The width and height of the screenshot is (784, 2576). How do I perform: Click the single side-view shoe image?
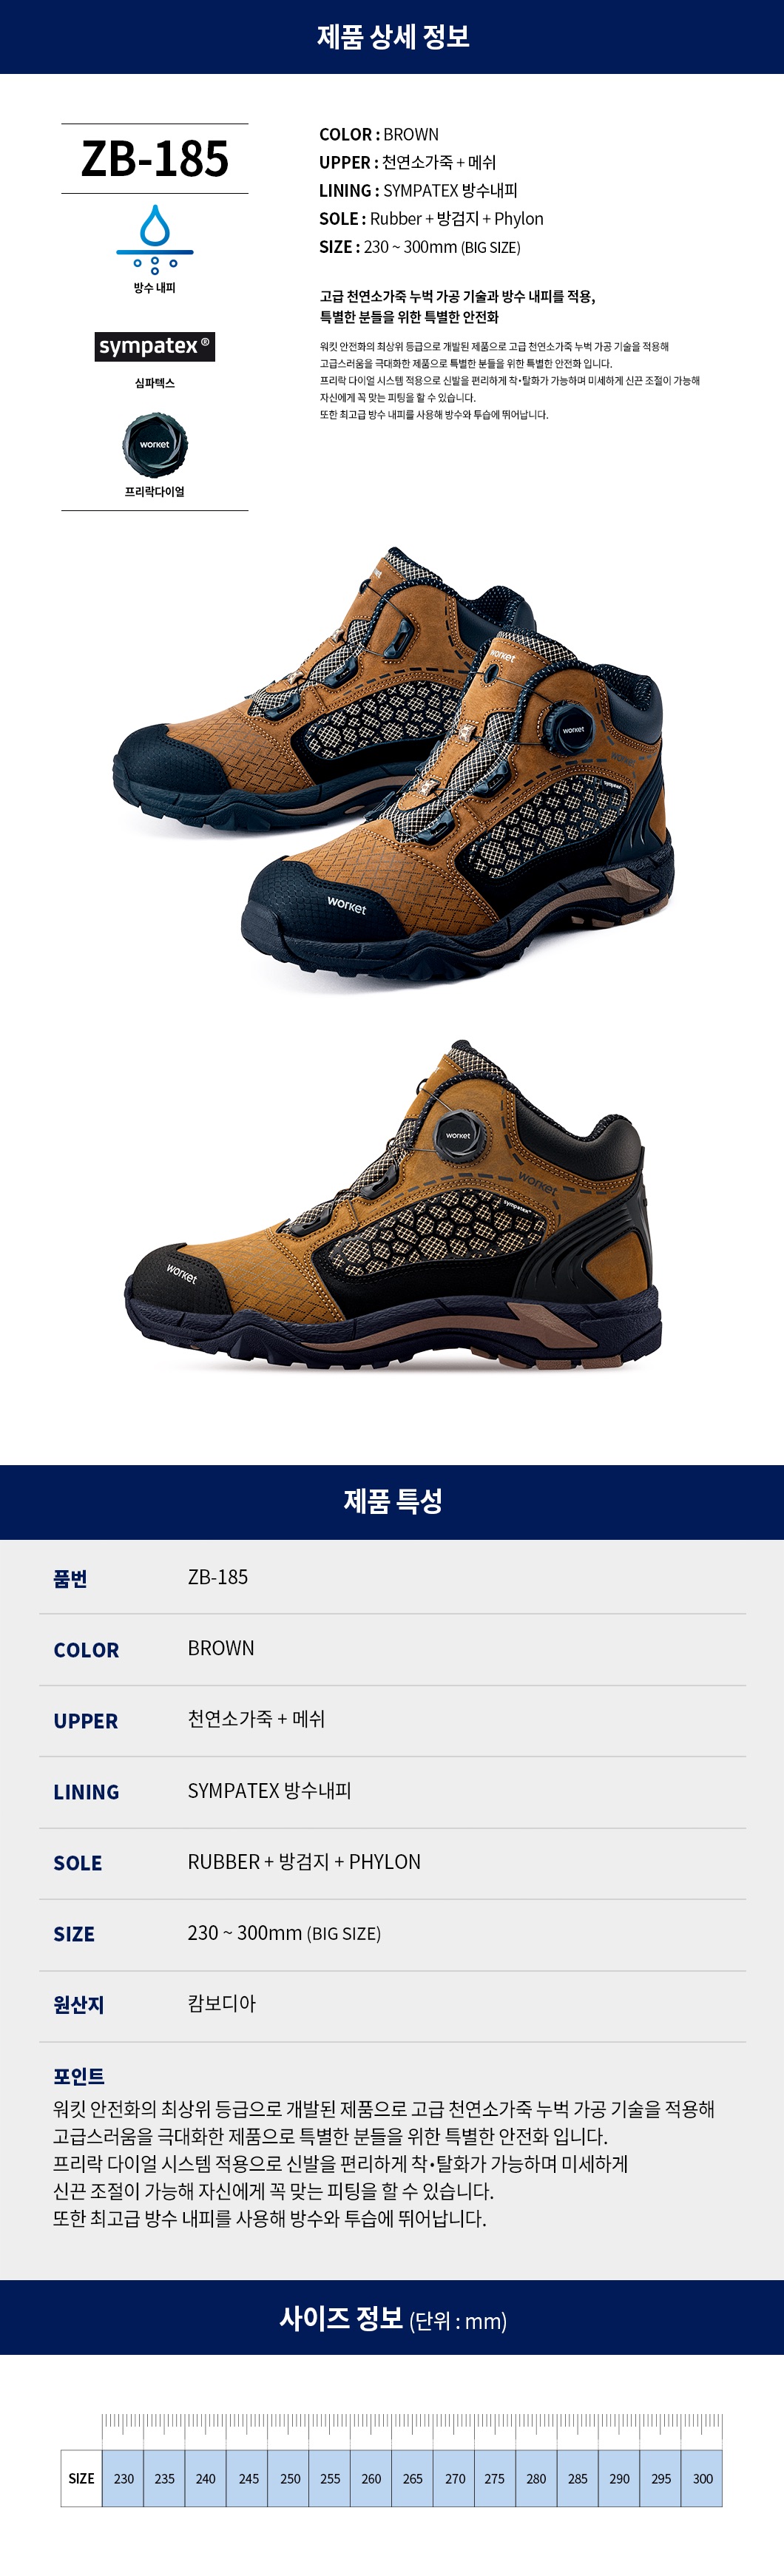tap(393, 1205)
